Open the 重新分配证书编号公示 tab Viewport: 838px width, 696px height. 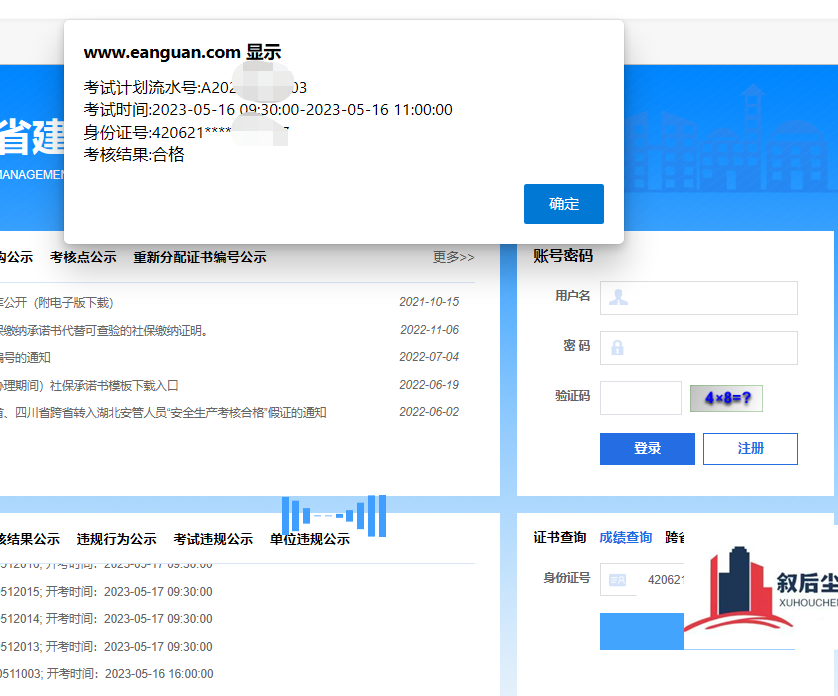pyautogui.click(x=200, y=257)
